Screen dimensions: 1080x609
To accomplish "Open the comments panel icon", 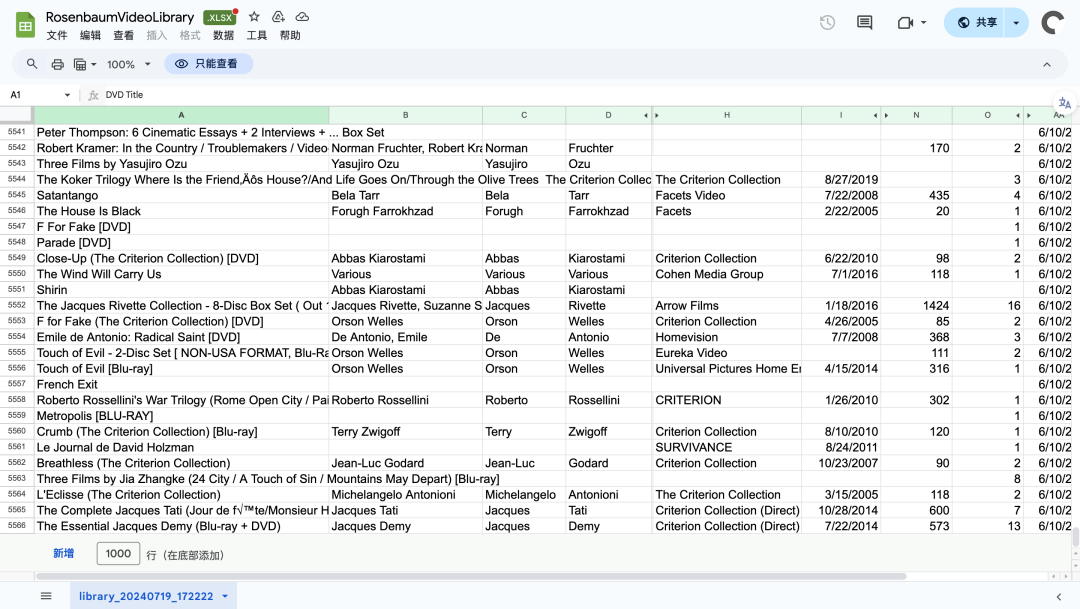I will coord(864,23).
